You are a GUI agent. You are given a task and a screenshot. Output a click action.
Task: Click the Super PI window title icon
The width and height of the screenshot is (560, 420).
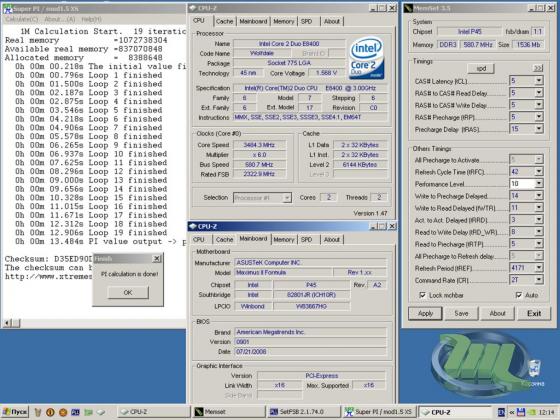pyautogui.click(x=7, y=8)
